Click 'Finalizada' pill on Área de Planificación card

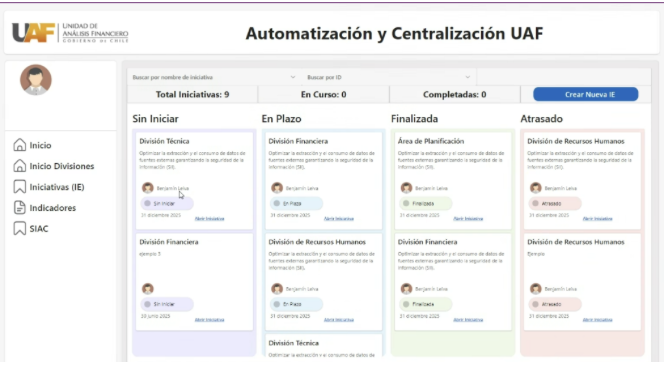[x=426, y=203]
